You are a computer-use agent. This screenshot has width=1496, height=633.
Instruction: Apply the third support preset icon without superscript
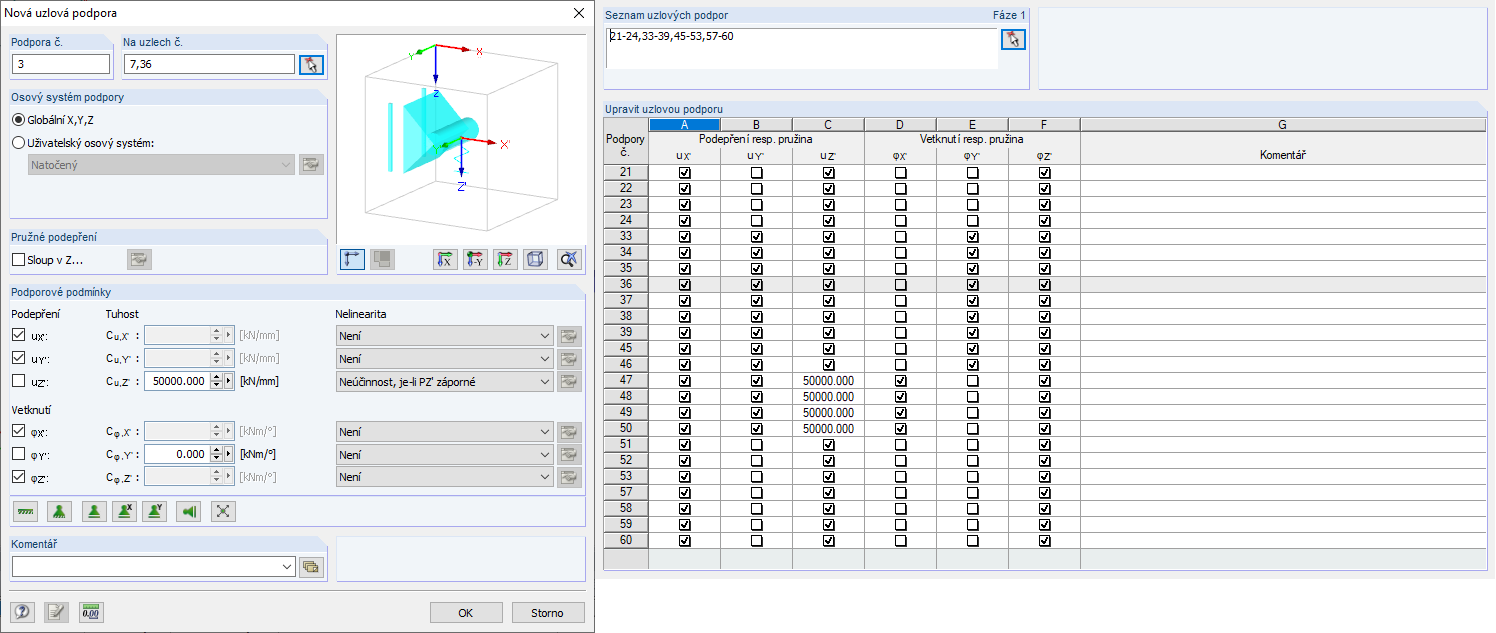click(x=93, y=511)
